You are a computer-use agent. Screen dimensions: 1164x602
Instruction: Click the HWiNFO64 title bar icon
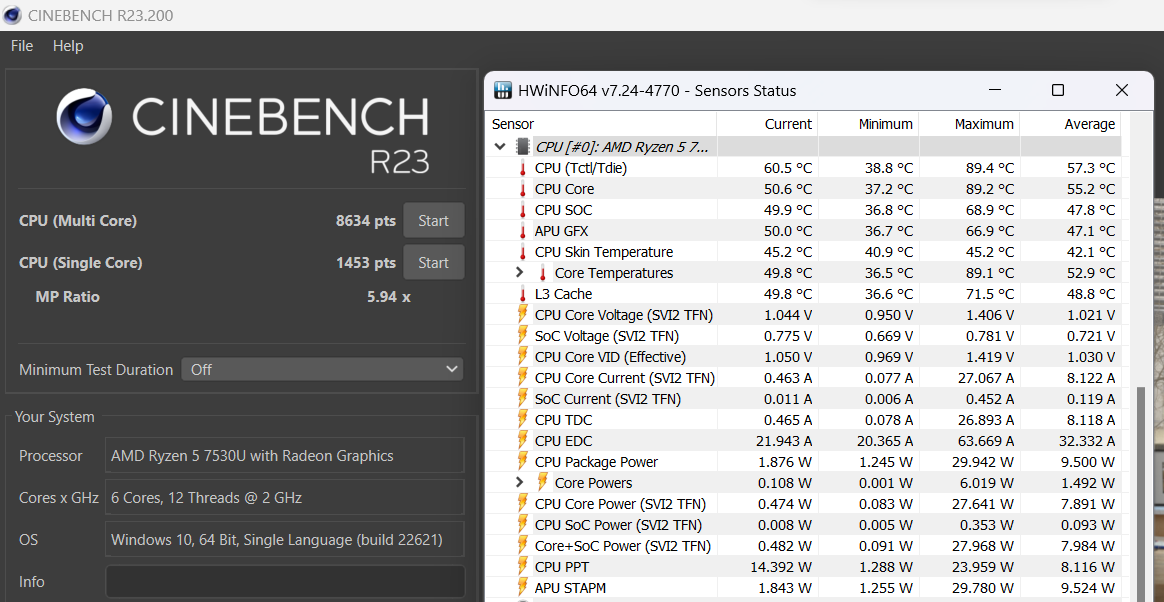[x=503, y=91]
